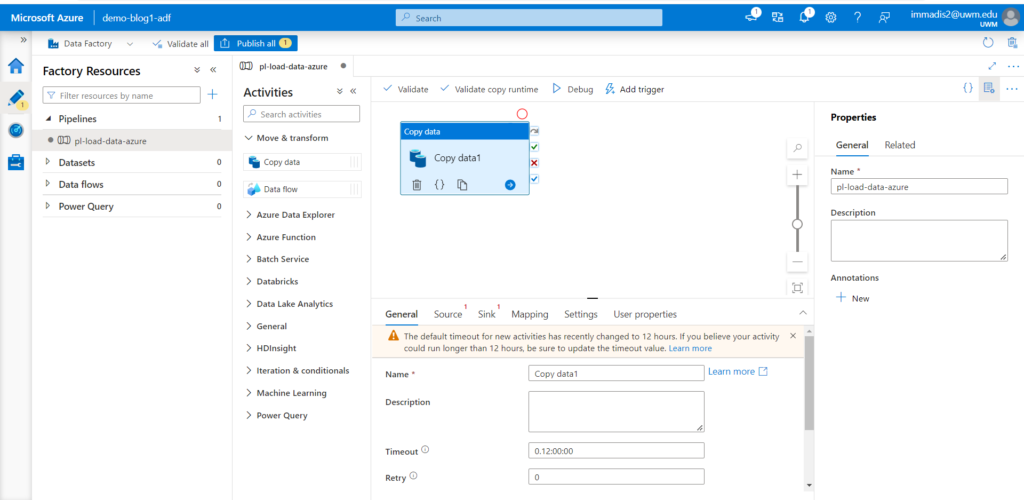
Task: Open the notifications bell icon
Action: pyautogui.click(x=805, y=17)
